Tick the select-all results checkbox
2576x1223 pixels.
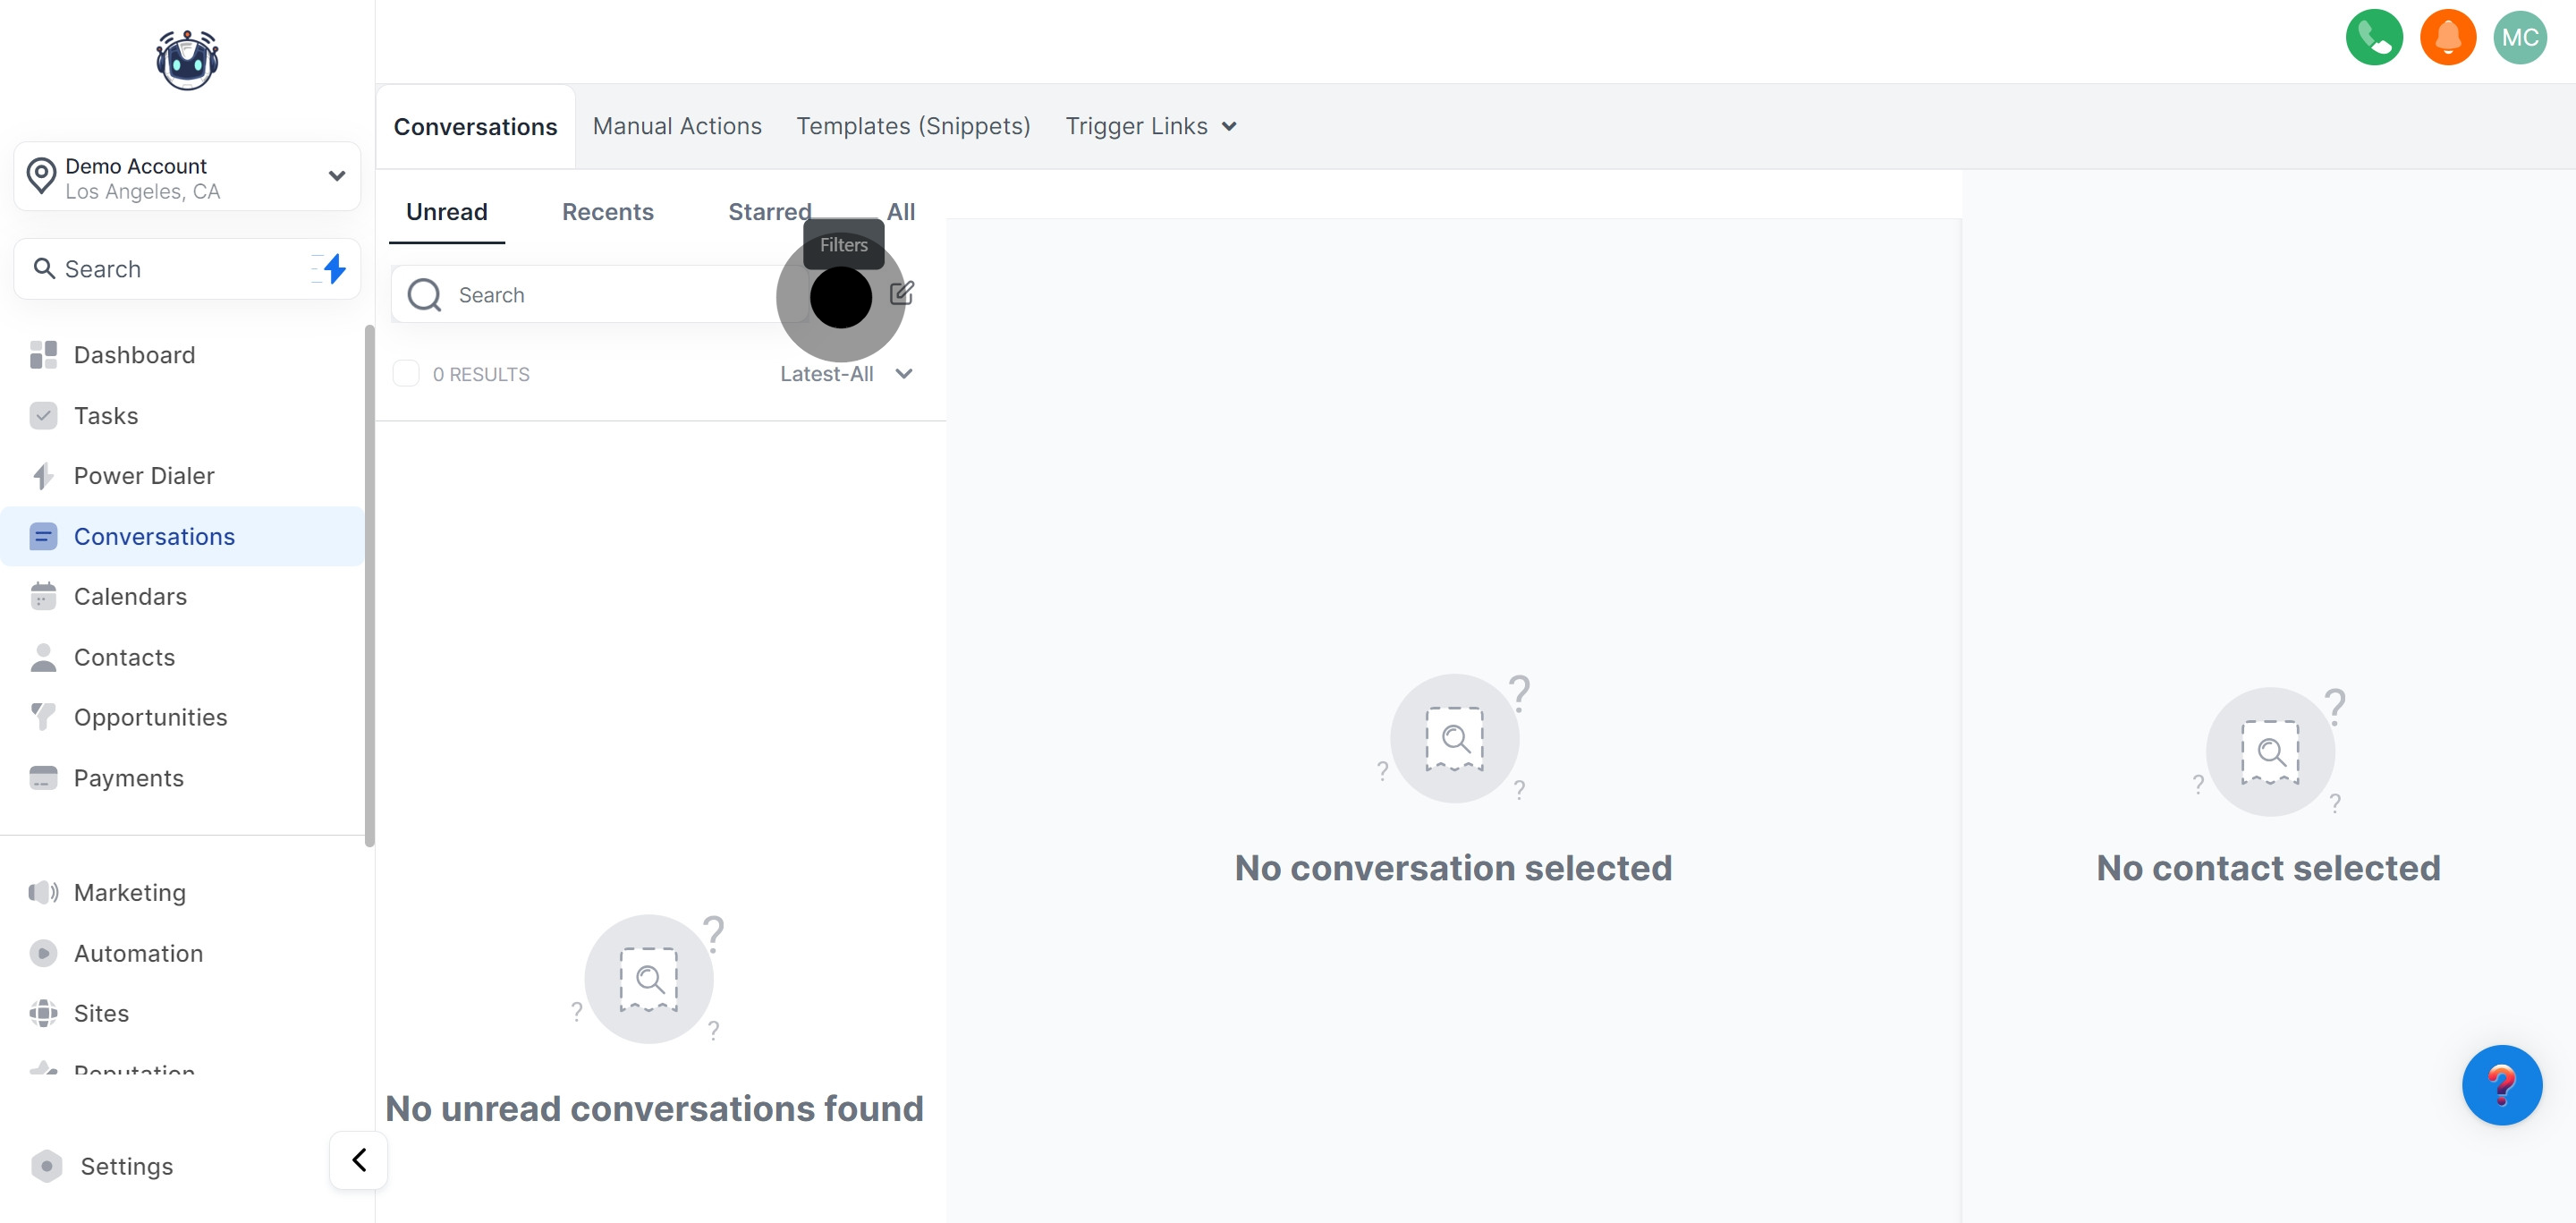point(406,374)
